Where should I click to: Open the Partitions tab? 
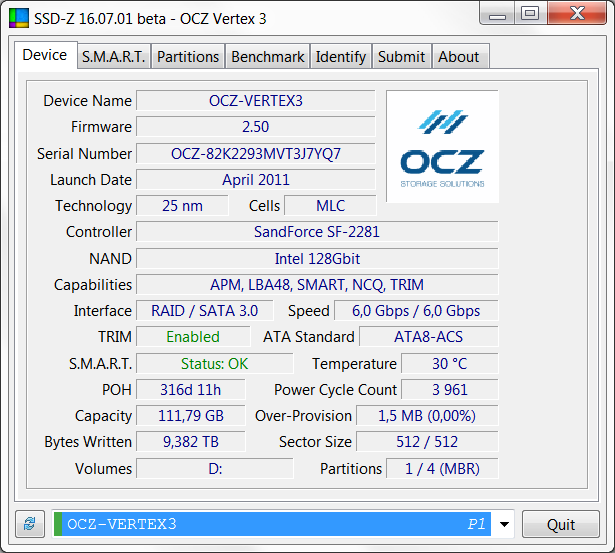188,56
